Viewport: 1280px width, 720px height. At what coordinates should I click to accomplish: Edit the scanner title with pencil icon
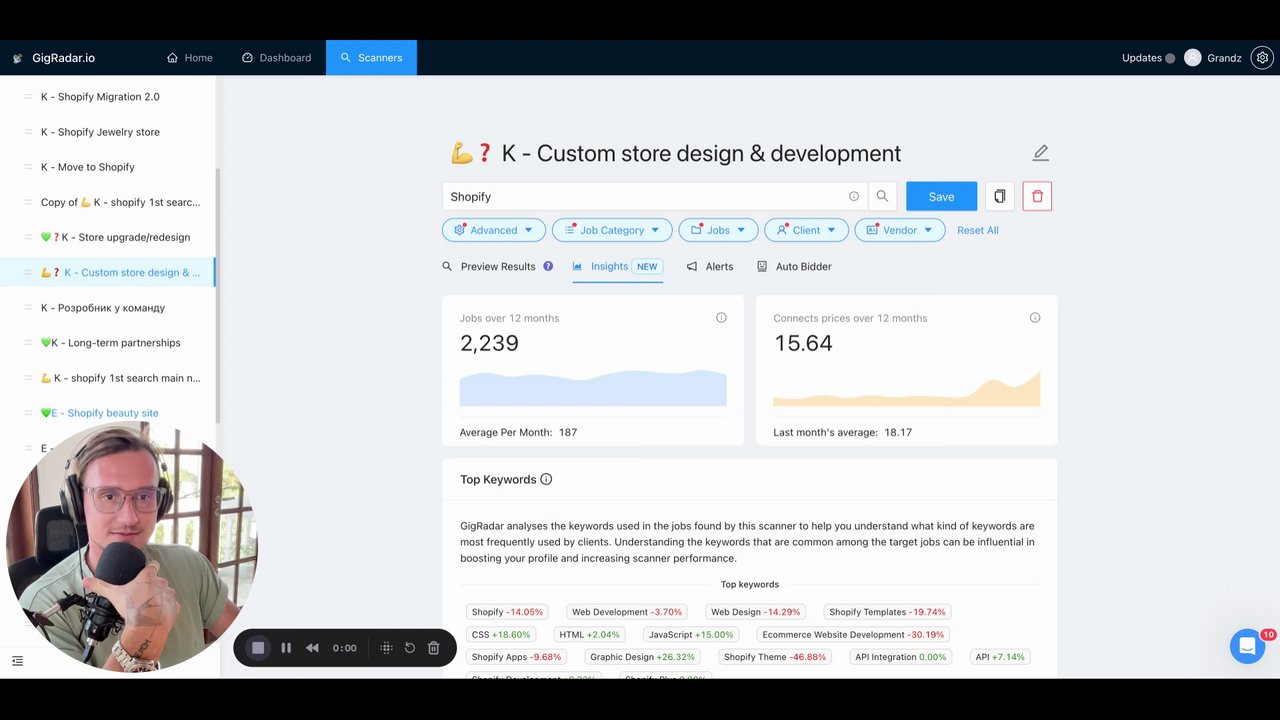click(x=1041, y=153)
